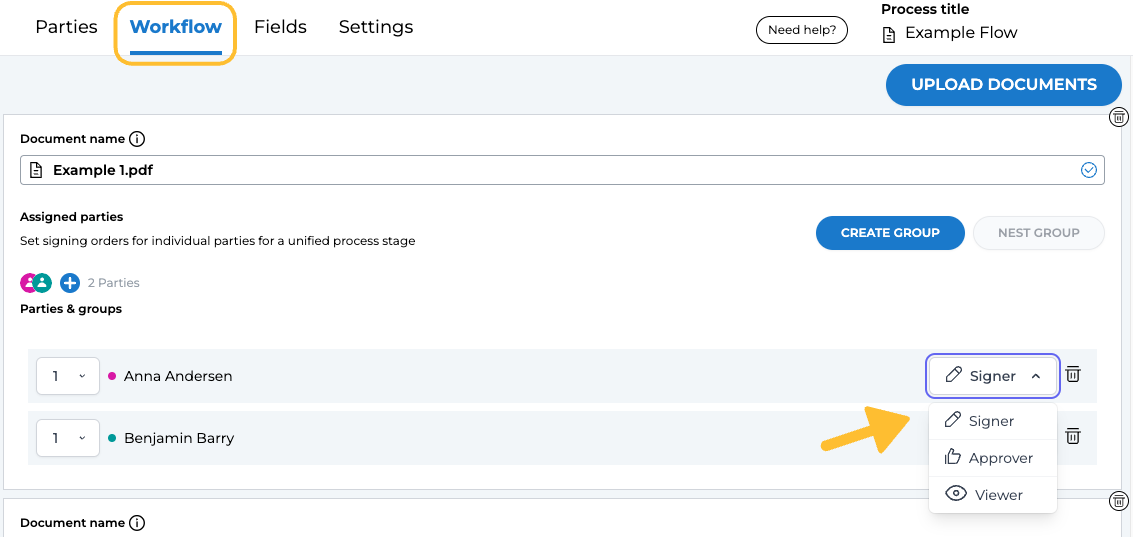The height and width of the screenshot is (537, 1133).
Task: Click the assigned parties avatar icons
Action: click(37, 283)
